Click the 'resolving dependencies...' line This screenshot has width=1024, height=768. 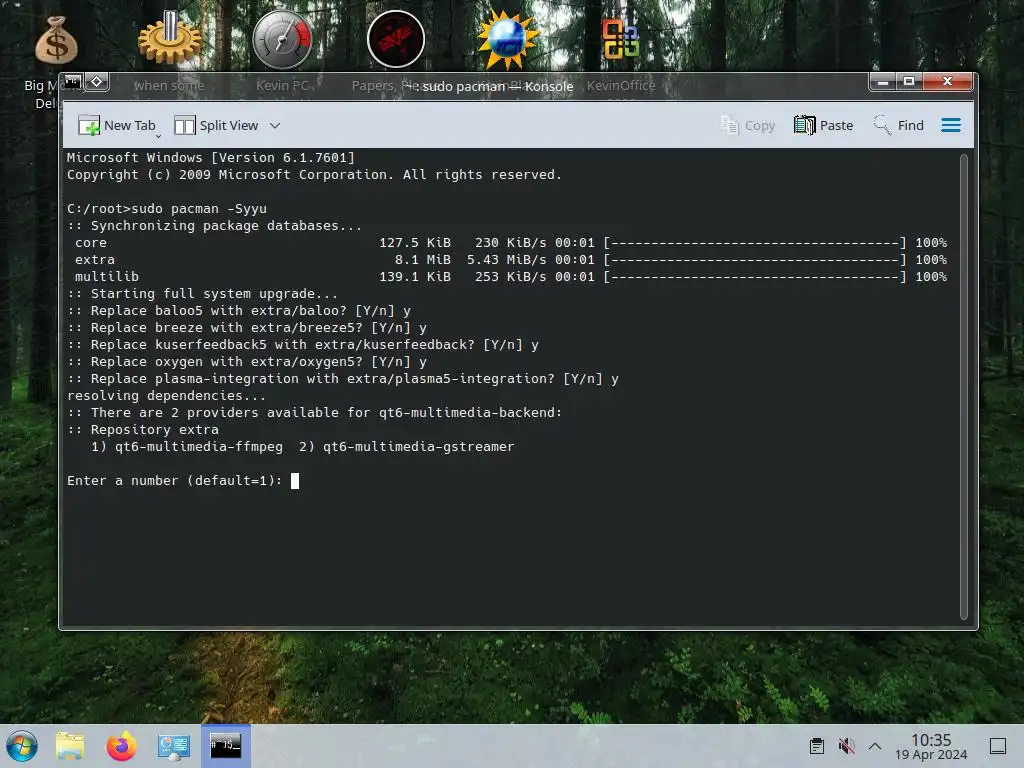(167, 396)
